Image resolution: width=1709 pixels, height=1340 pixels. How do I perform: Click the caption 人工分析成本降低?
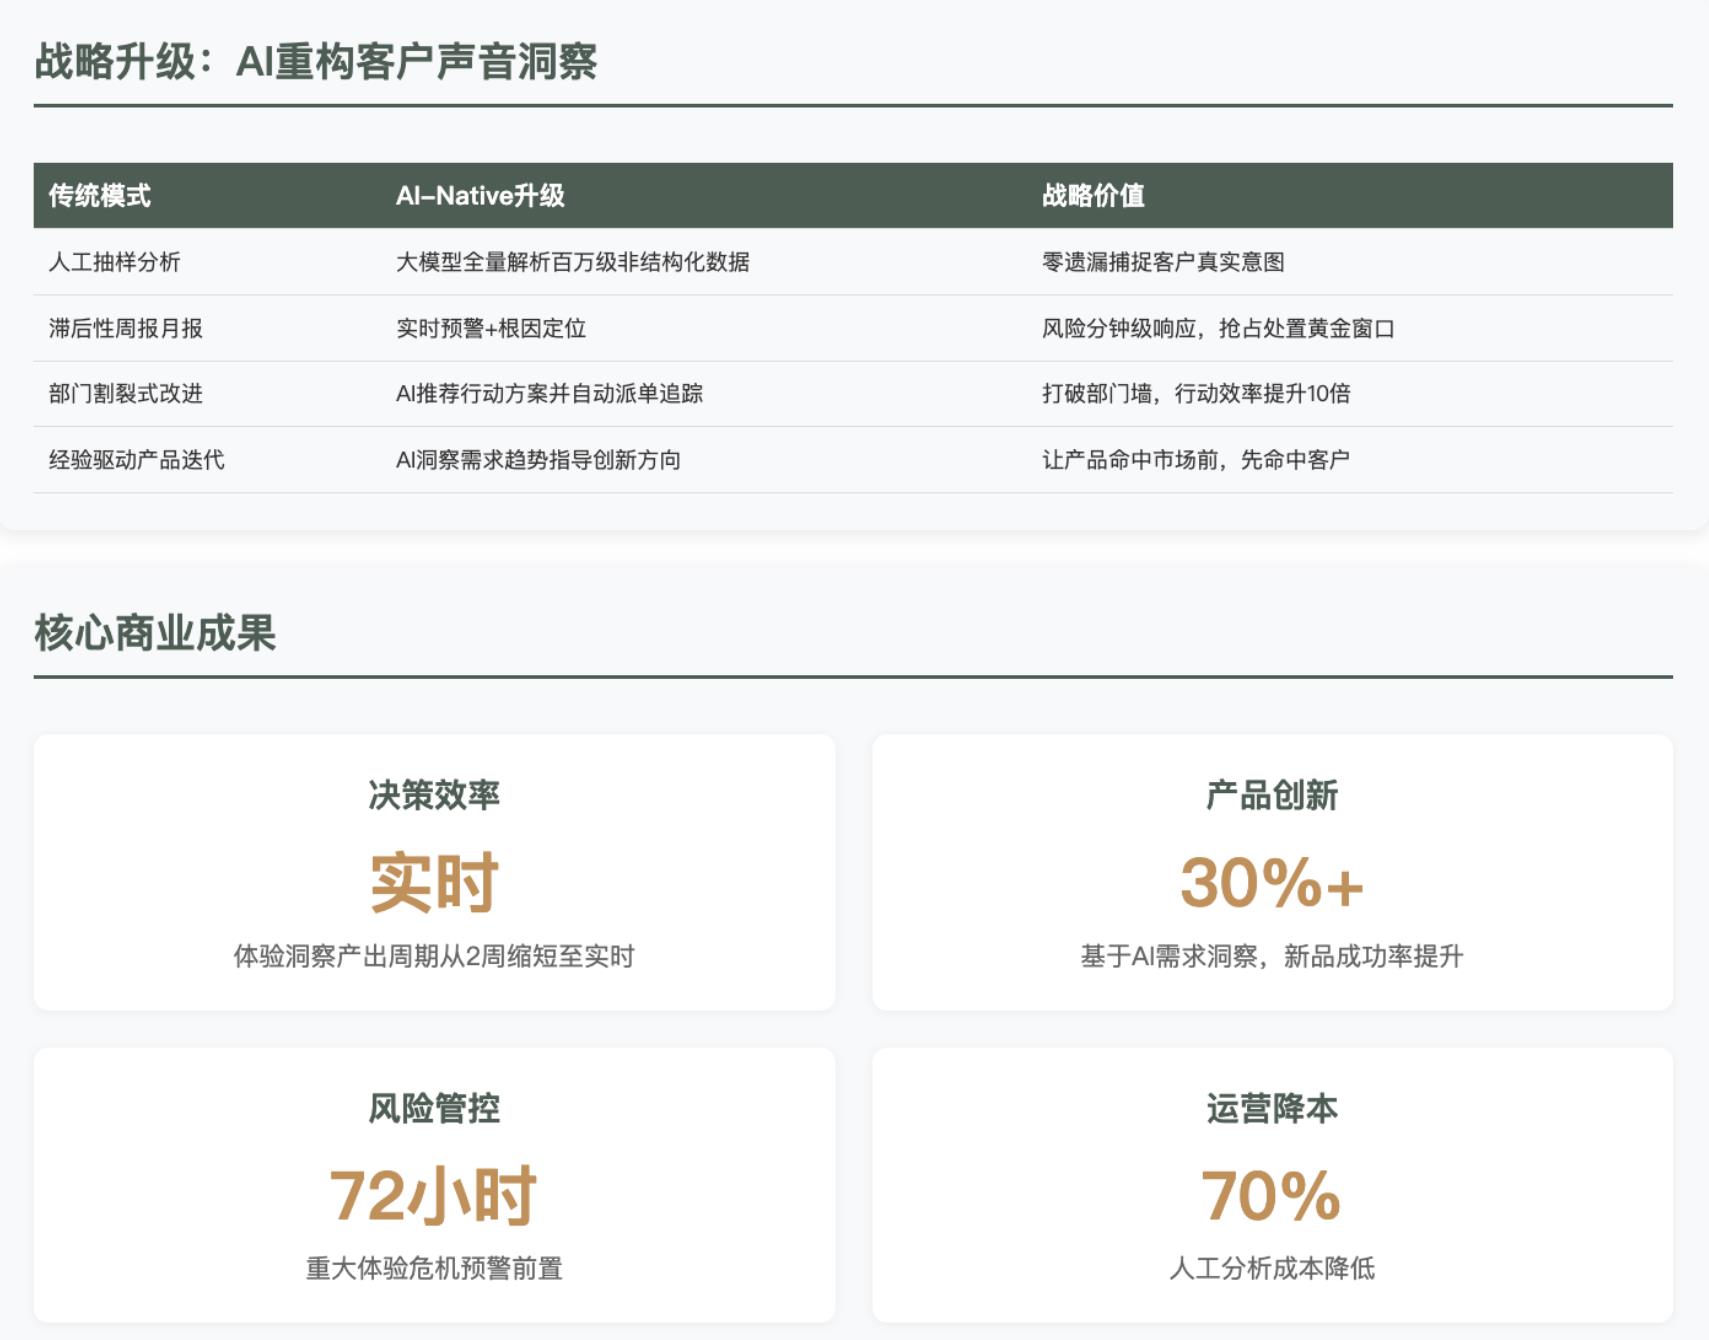pyautogui.click(x=1272, y=1268)
